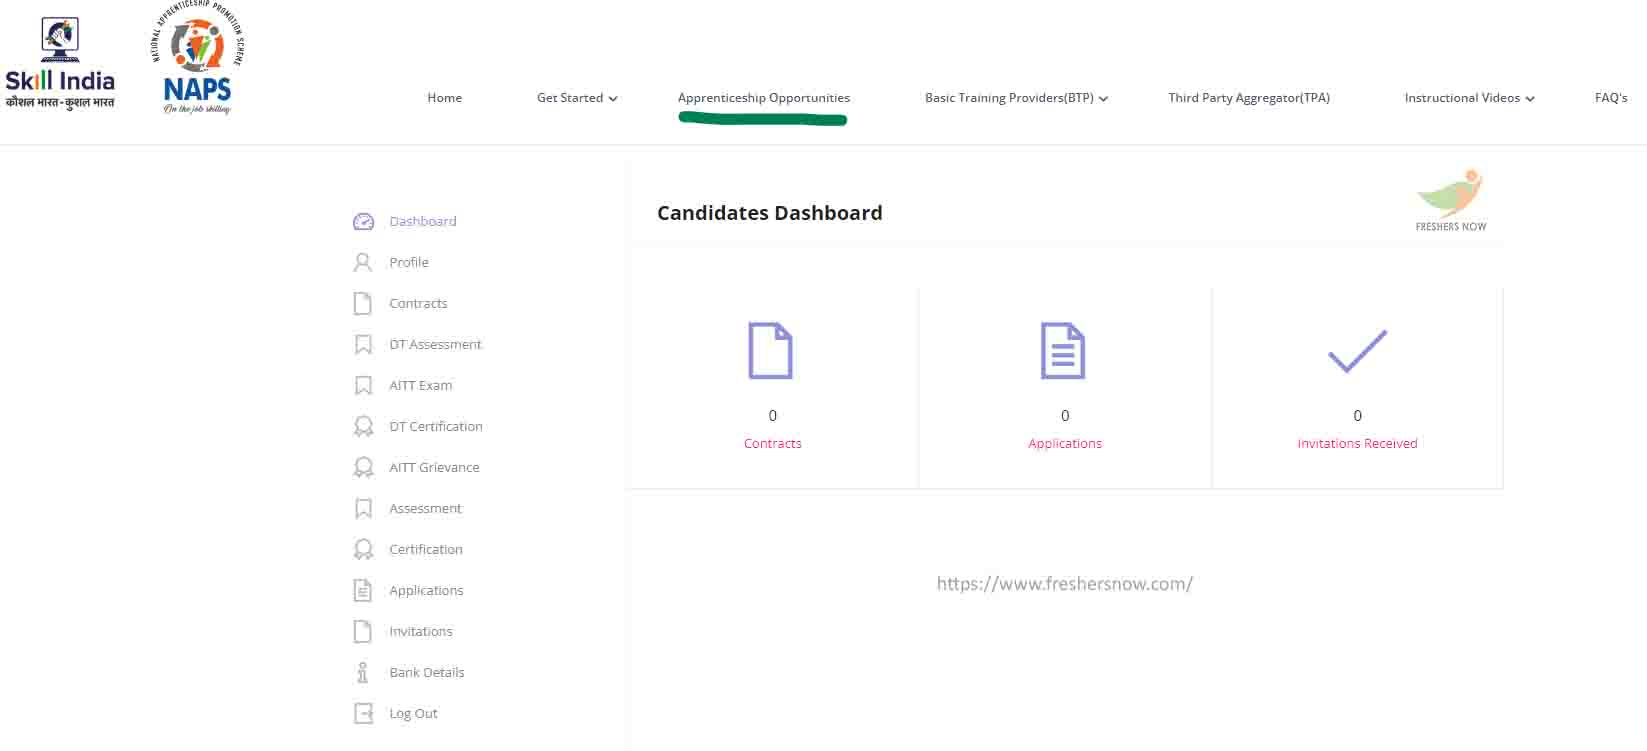Open Invitations from the sidebar
This screenshot has width=1647, height=751.
click(x=421, y=632)
